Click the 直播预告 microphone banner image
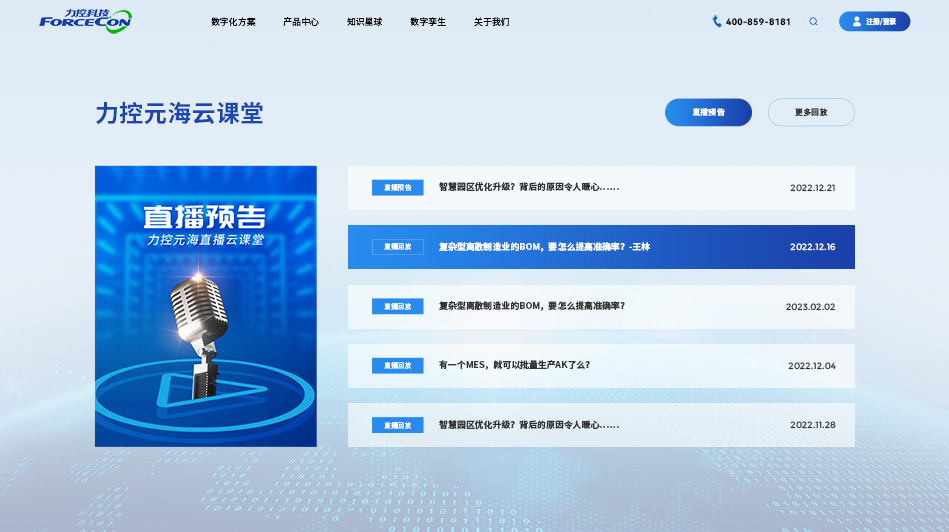The image size is (949, 532). pyautogui.click(x=206, y=306)
